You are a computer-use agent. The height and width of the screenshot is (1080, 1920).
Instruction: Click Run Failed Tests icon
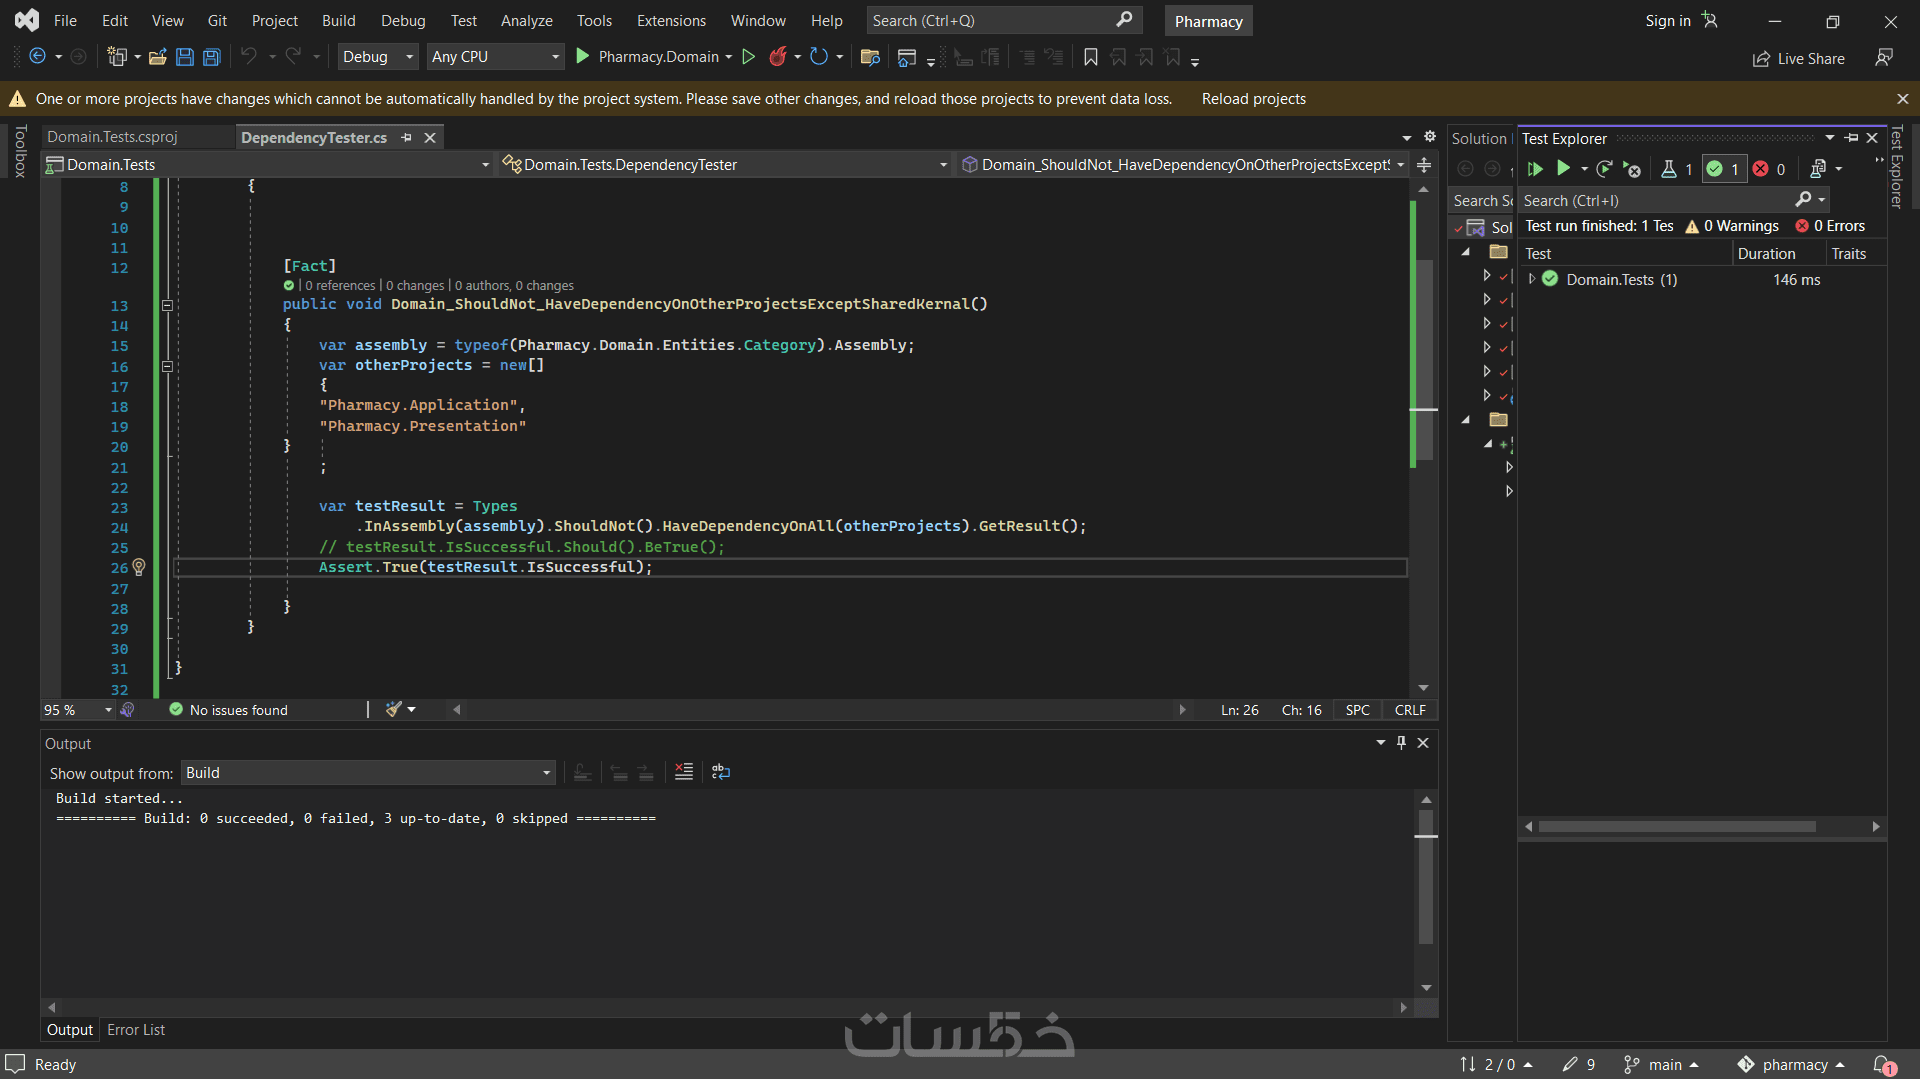coord(1631,169)
